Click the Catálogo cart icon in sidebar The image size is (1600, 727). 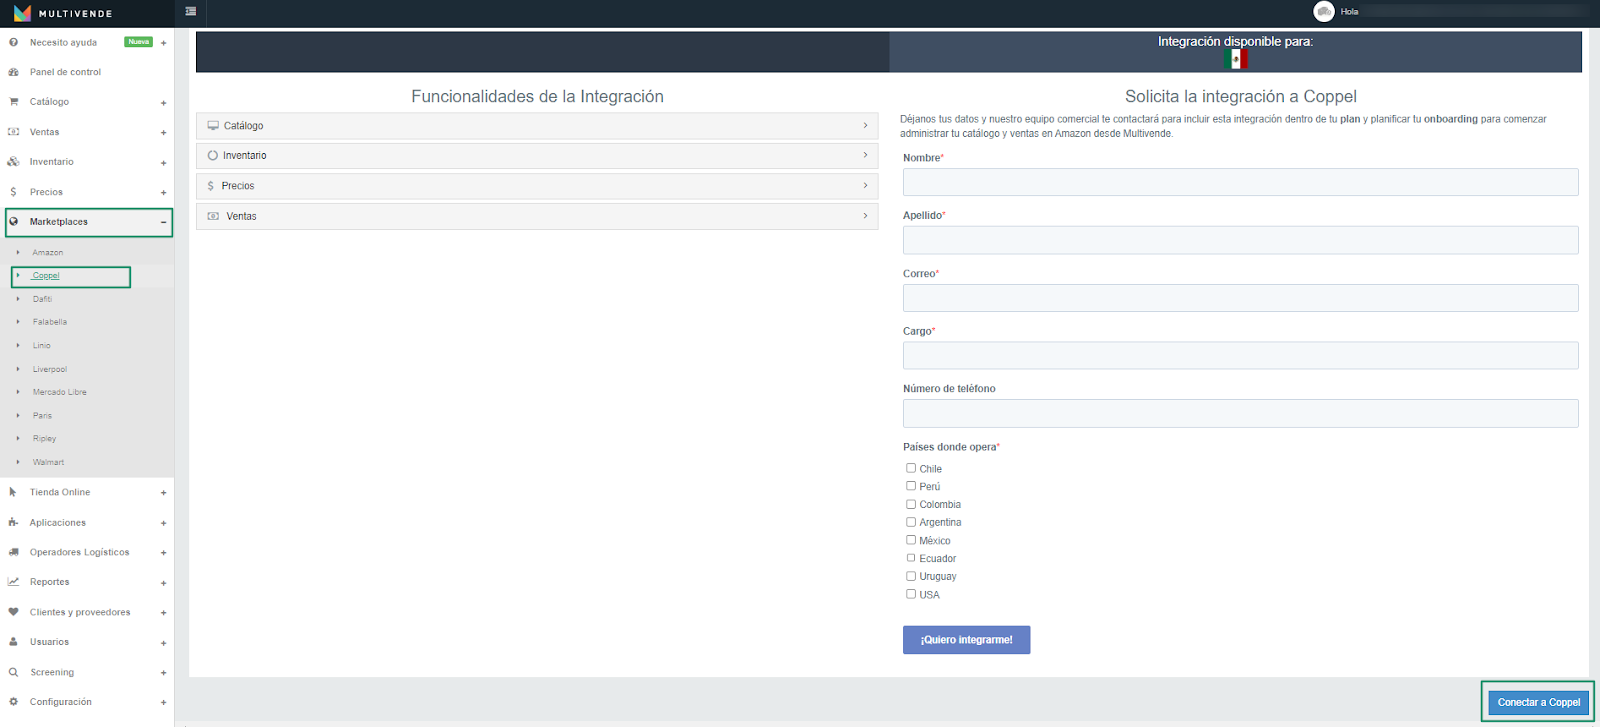point(13,102)
